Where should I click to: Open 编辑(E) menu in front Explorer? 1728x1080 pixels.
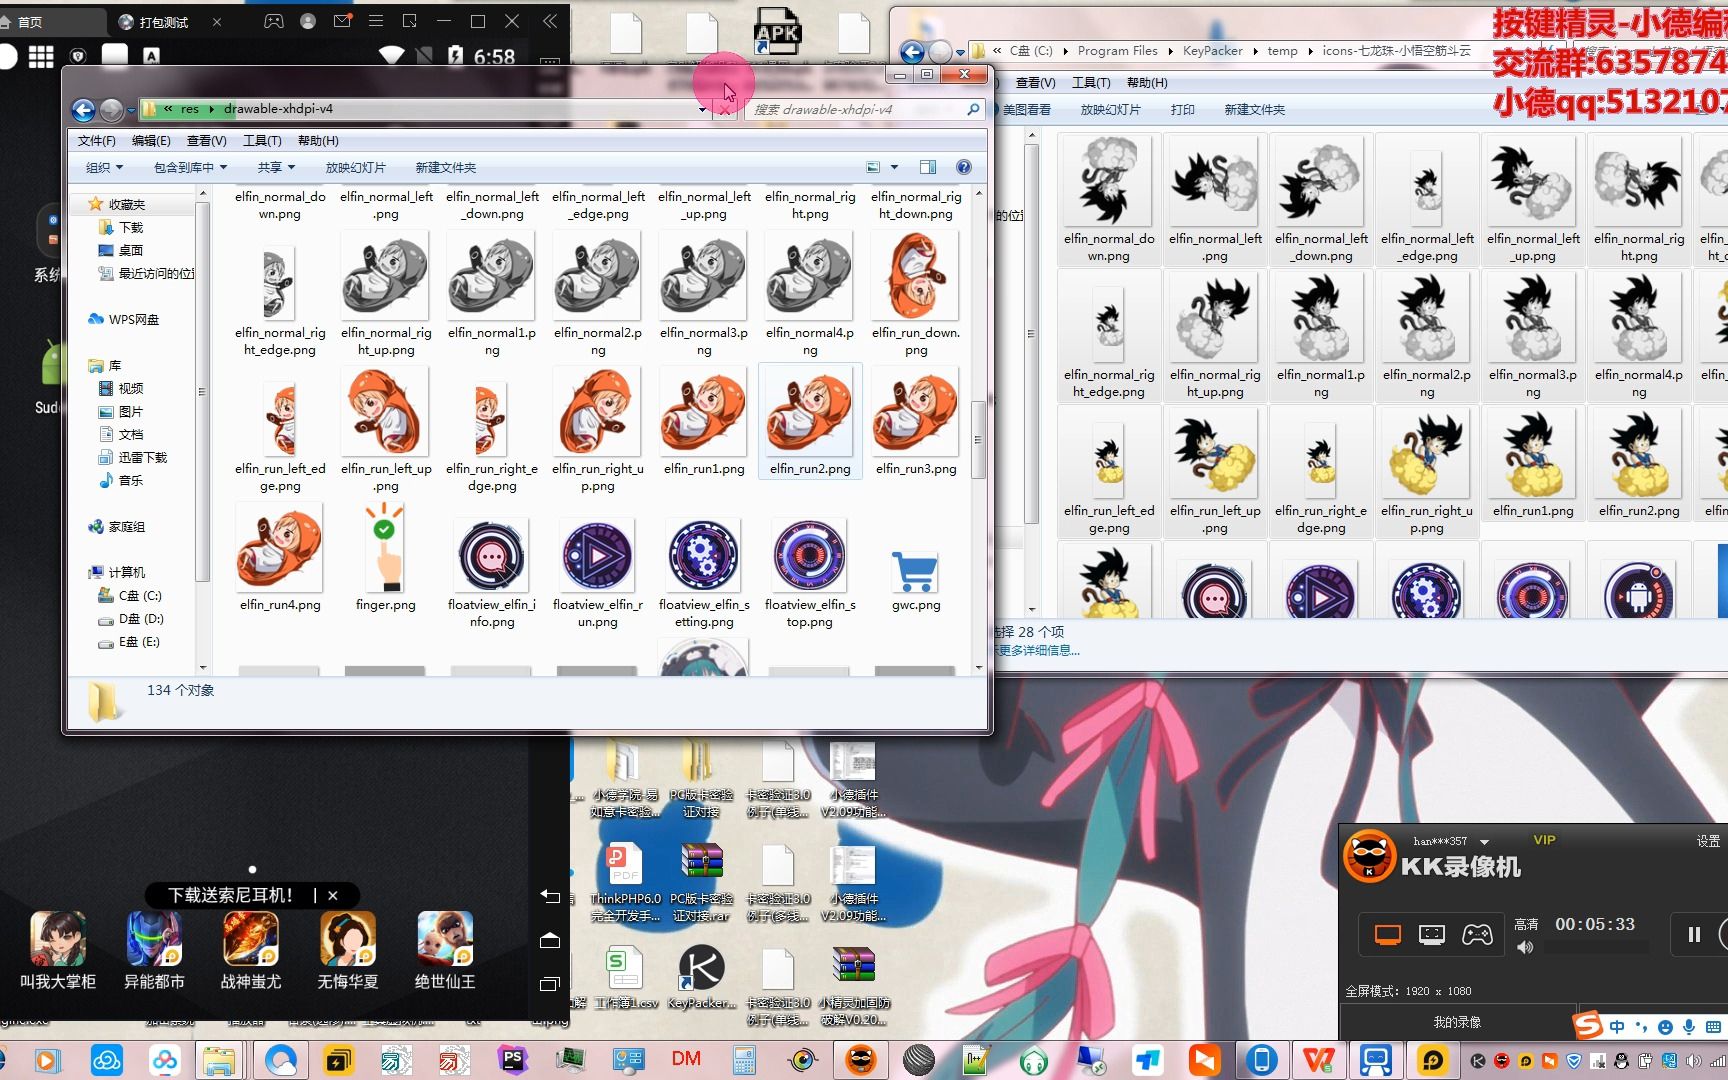click(x=151, y=141)
